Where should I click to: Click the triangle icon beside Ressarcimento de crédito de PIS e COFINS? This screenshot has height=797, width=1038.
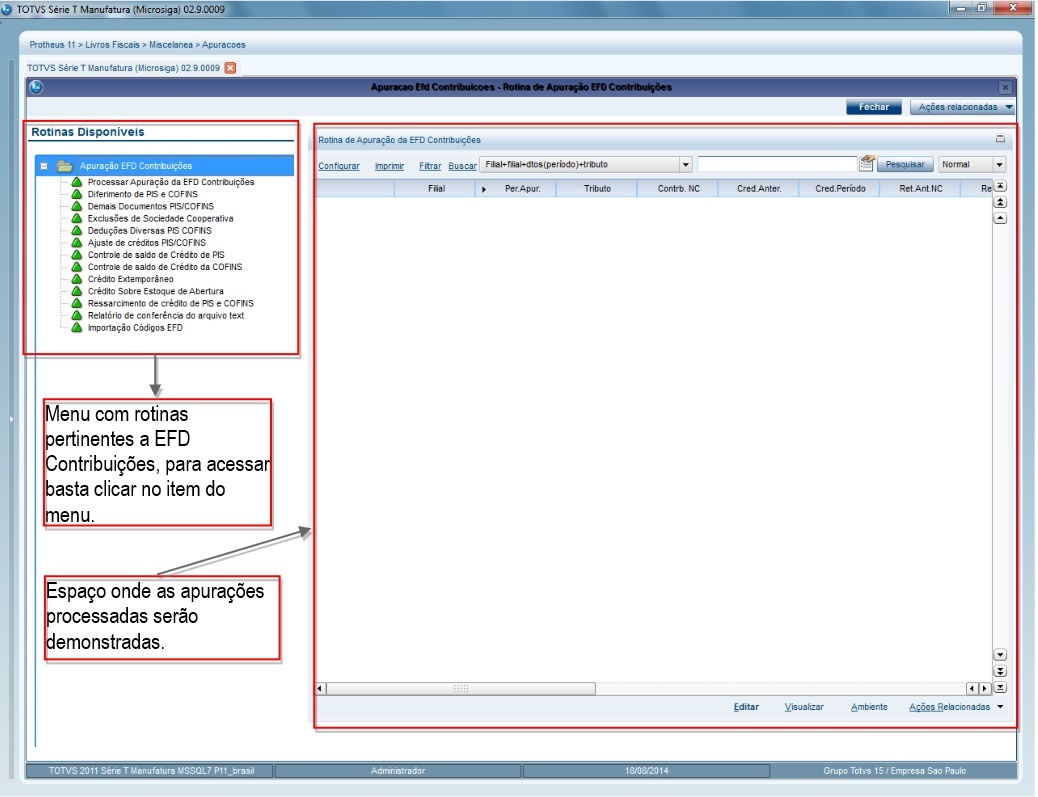[77, 303]
